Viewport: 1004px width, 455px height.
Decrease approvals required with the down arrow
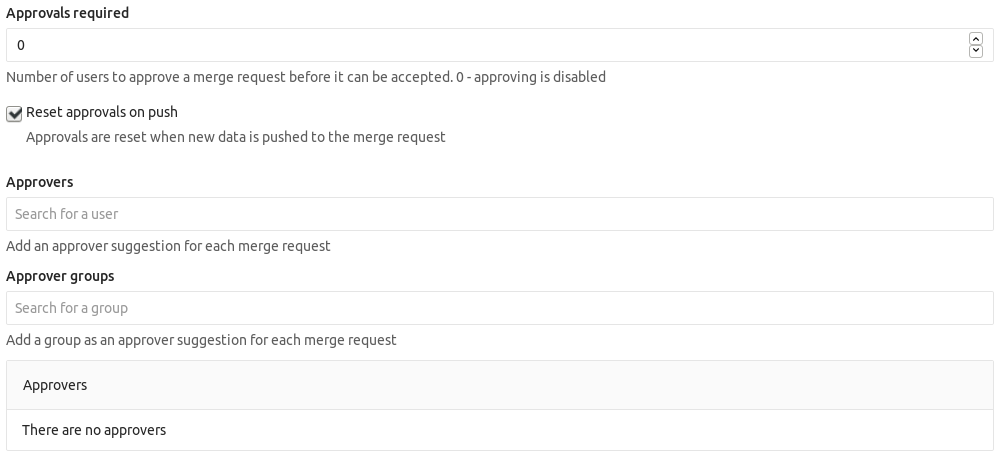point(975,51)
